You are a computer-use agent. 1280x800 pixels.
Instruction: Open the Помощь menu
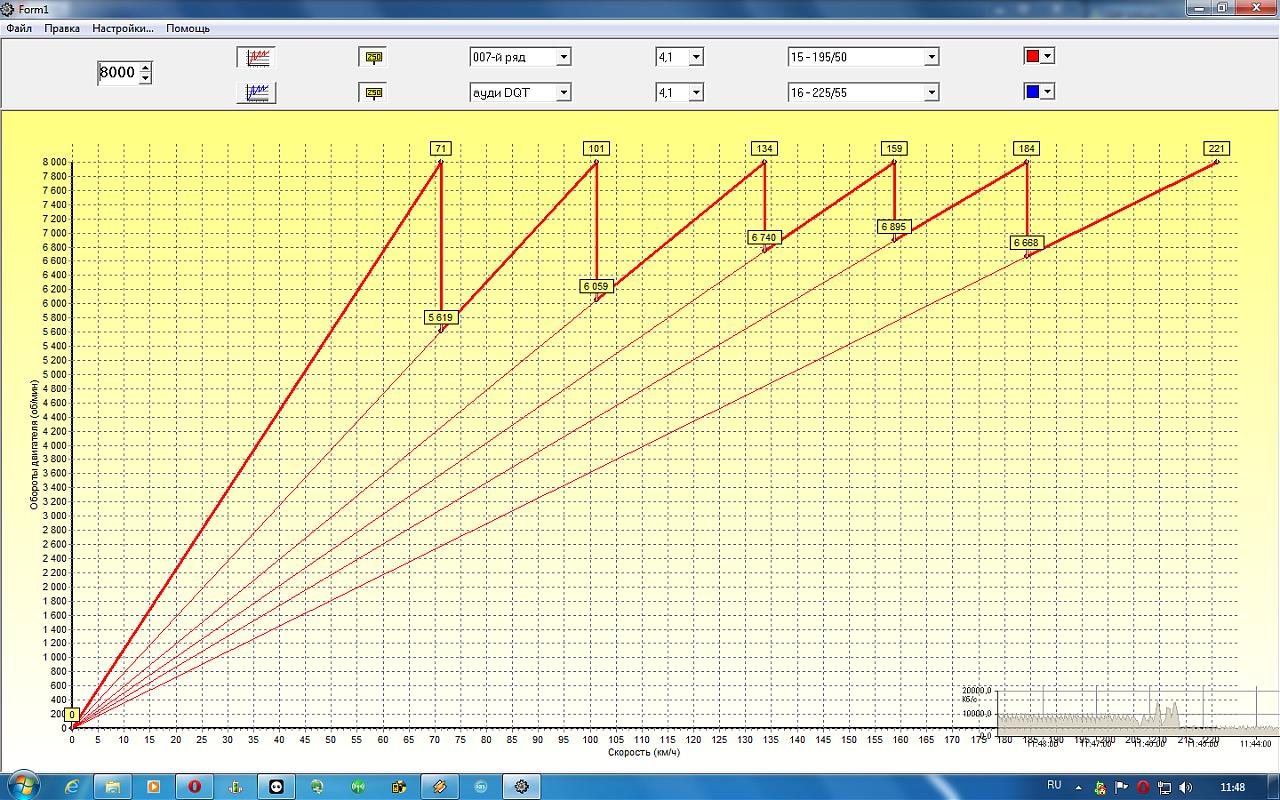188,28
